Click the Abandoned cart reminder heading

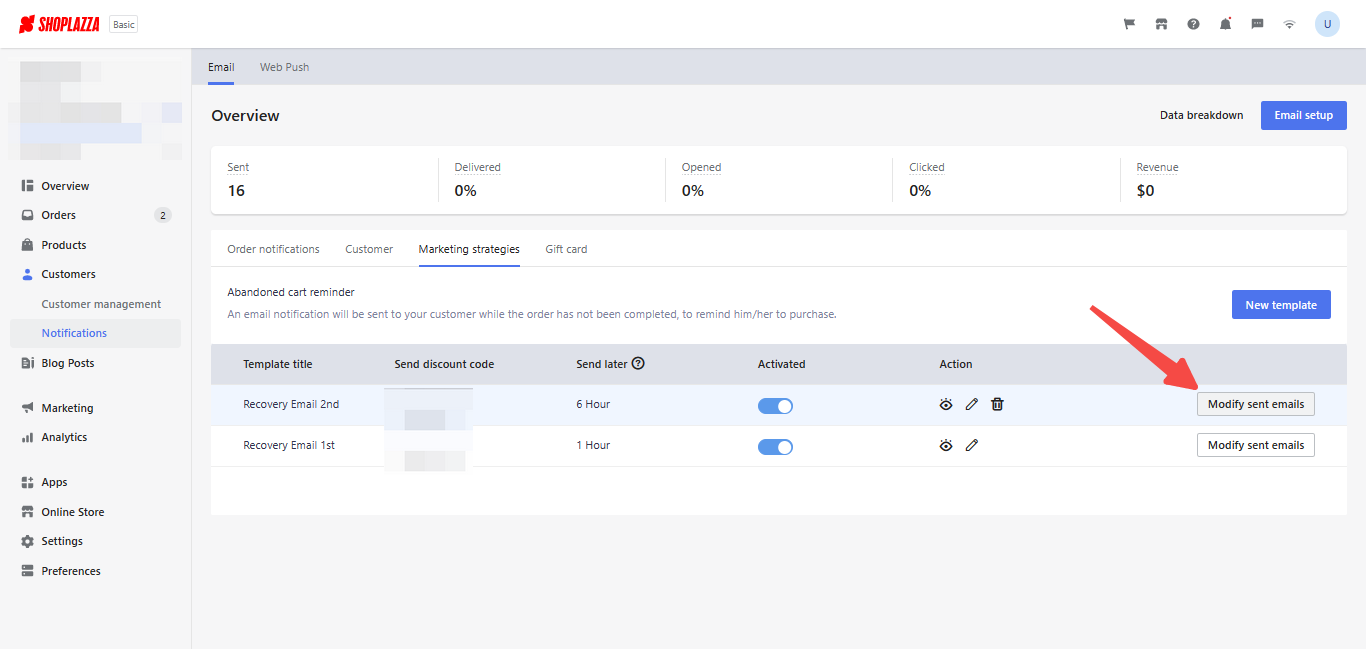(291, 292)
